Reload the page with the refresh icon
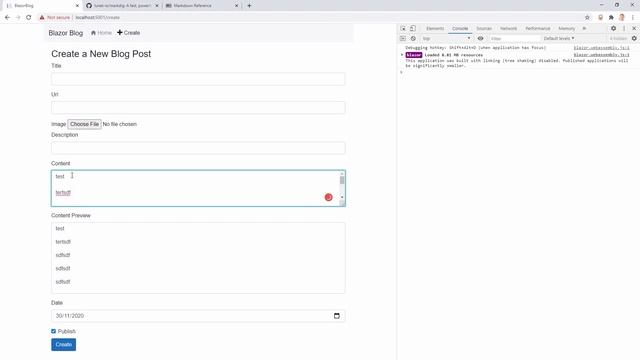The width and height of the screenshot is (640, 360). 29,18
